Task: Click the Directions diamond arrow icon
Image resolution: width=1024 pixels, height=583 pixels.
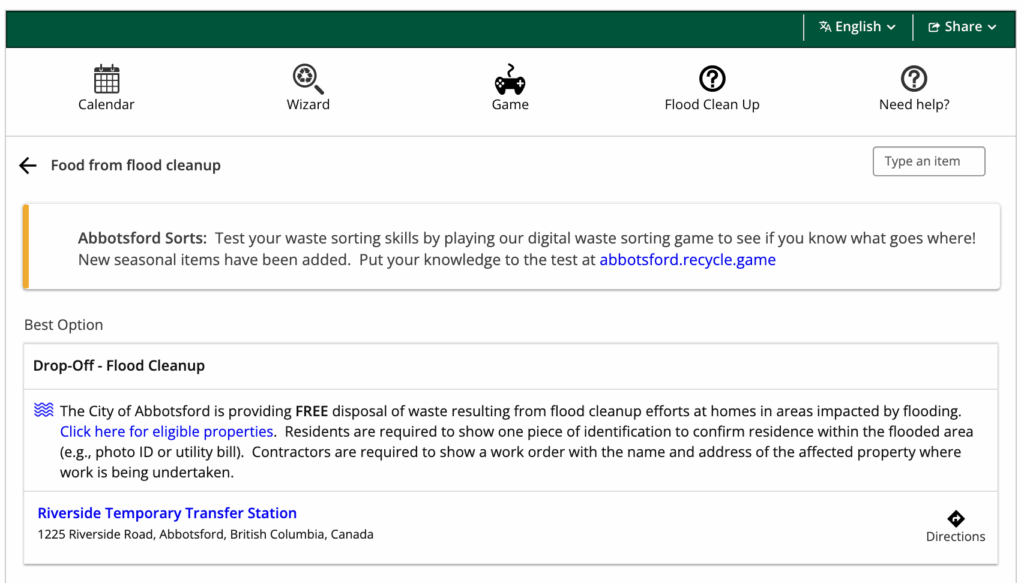Action: [955, 518]
